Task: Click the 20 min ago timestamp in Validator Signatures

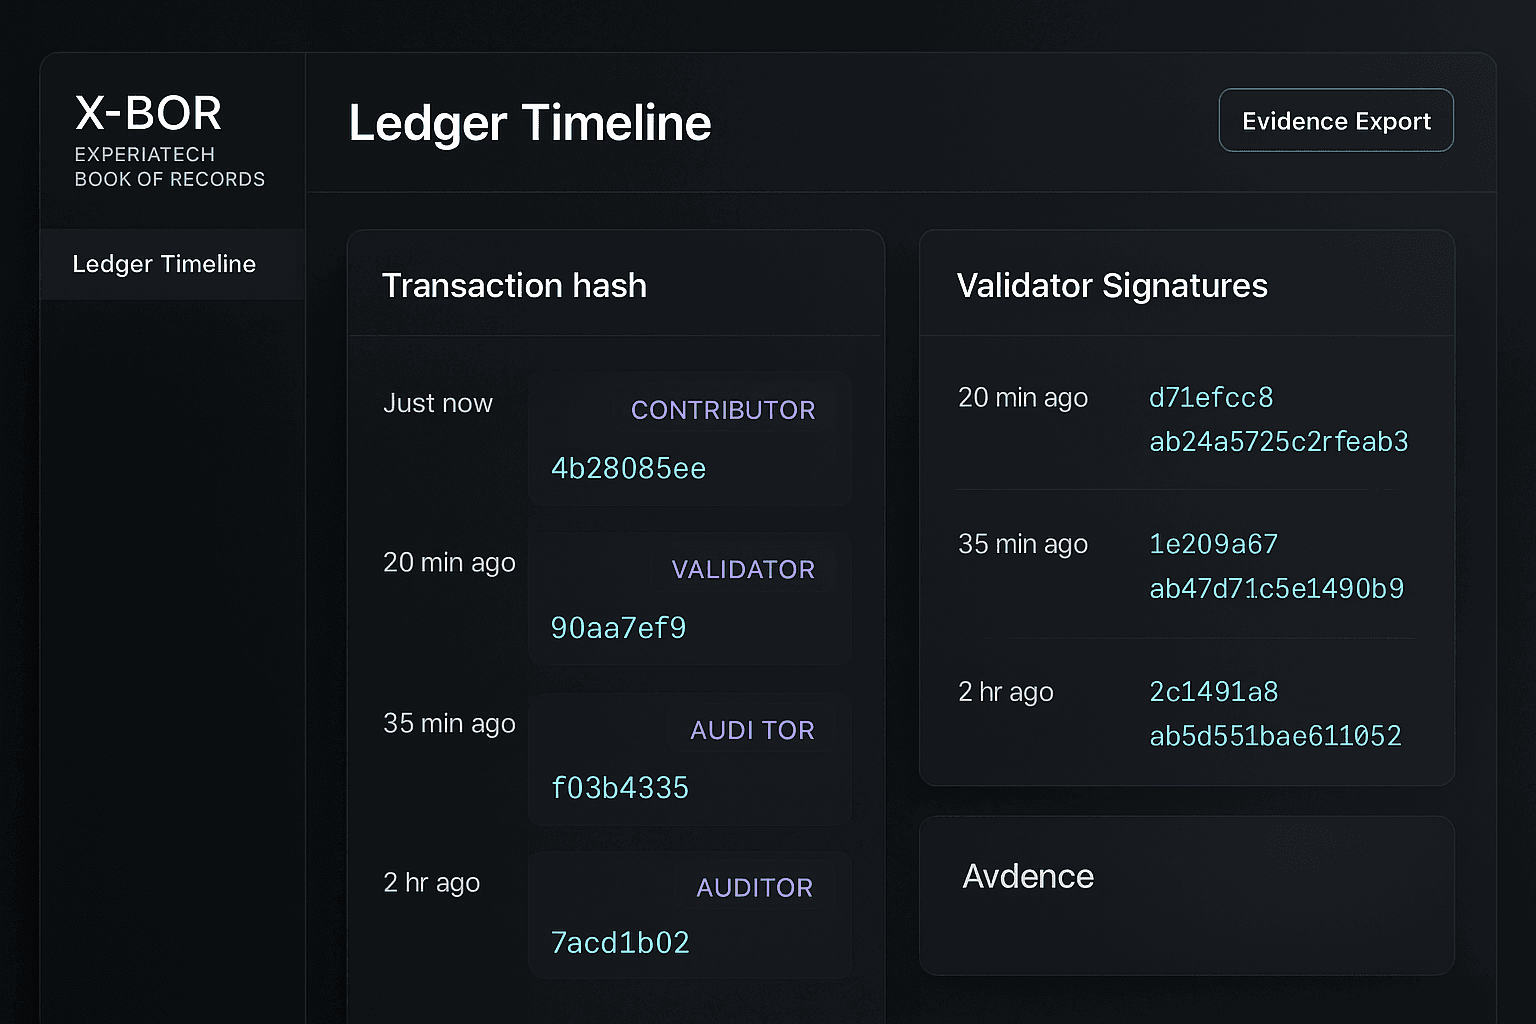Action: 1022,397
